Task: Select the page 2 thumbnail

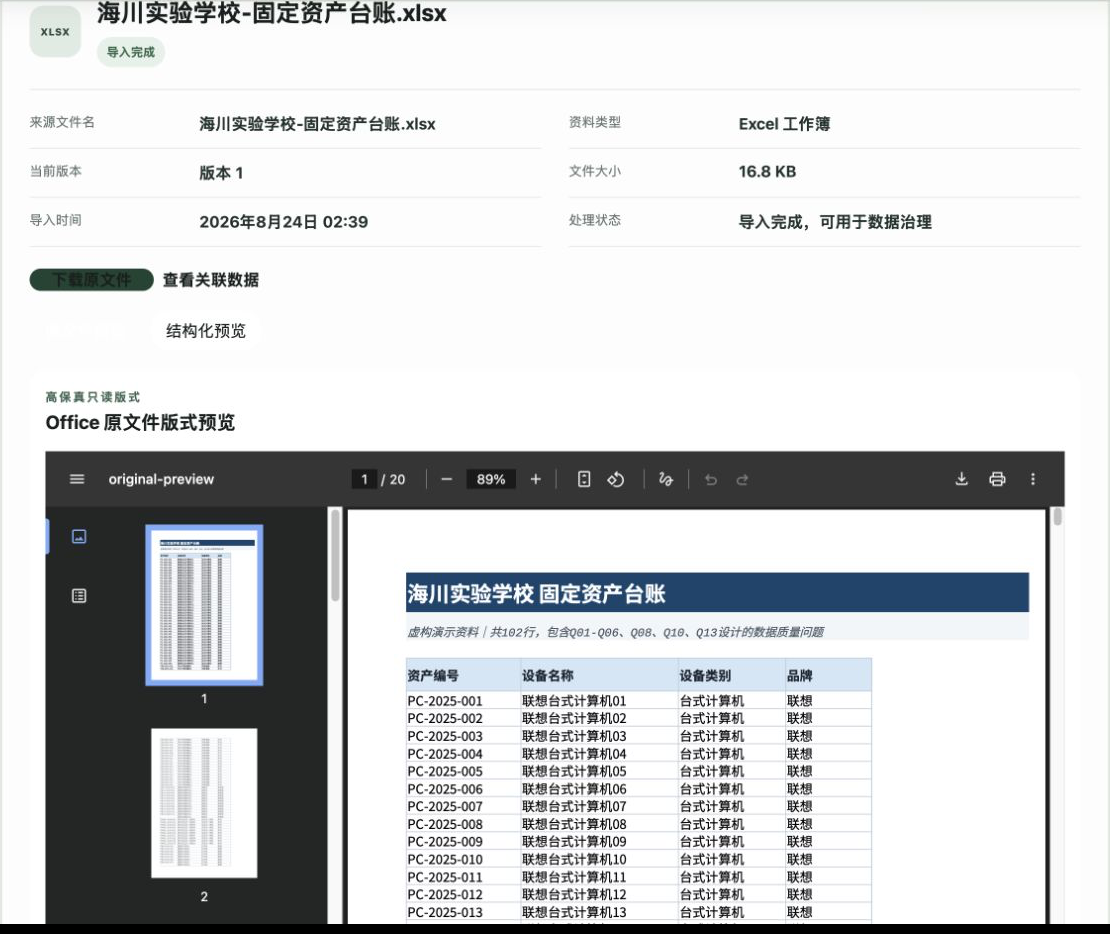Action: 204,803
